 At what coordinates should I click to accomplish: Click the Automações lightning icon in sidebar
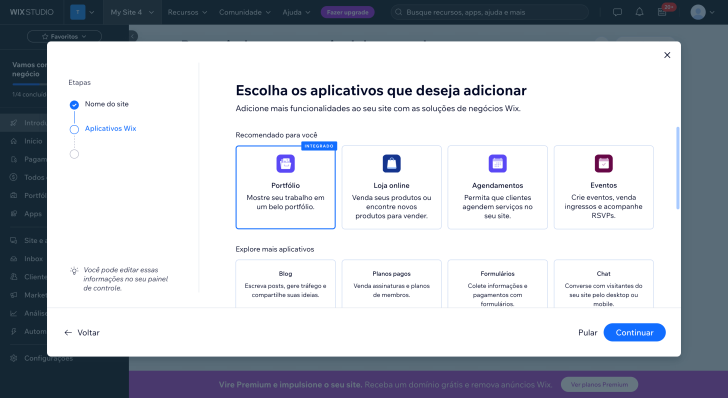point(14,331)
